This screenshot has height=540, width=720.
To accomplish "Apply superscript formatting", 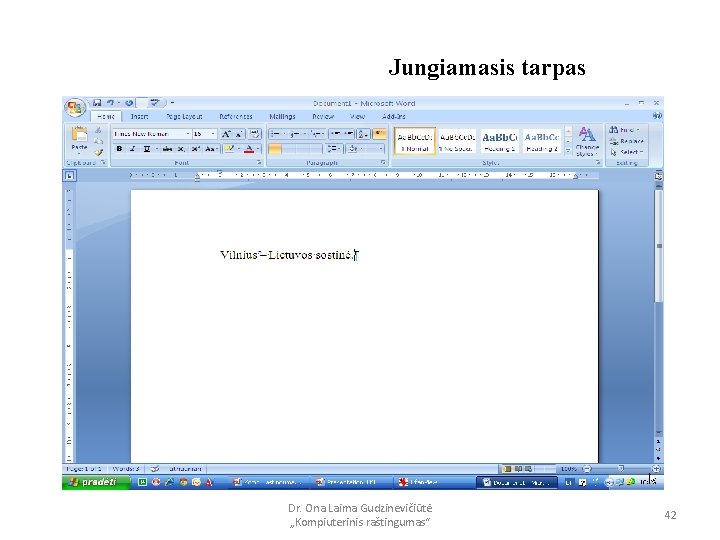I will pyautogui.click(x=196, y=149).
